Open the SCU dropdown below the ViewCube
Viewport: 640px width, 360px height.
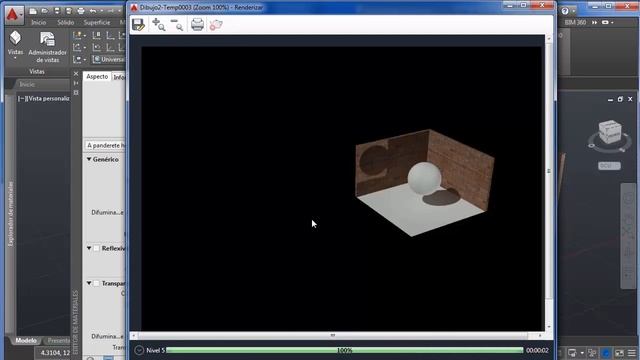pos(609,166)
